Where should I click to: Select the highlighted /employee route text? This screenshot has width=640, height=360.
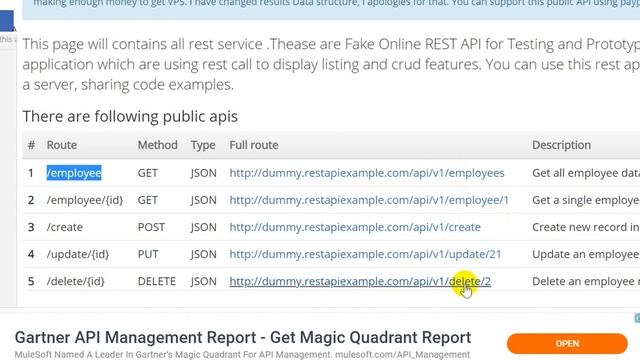coord(74,173)
